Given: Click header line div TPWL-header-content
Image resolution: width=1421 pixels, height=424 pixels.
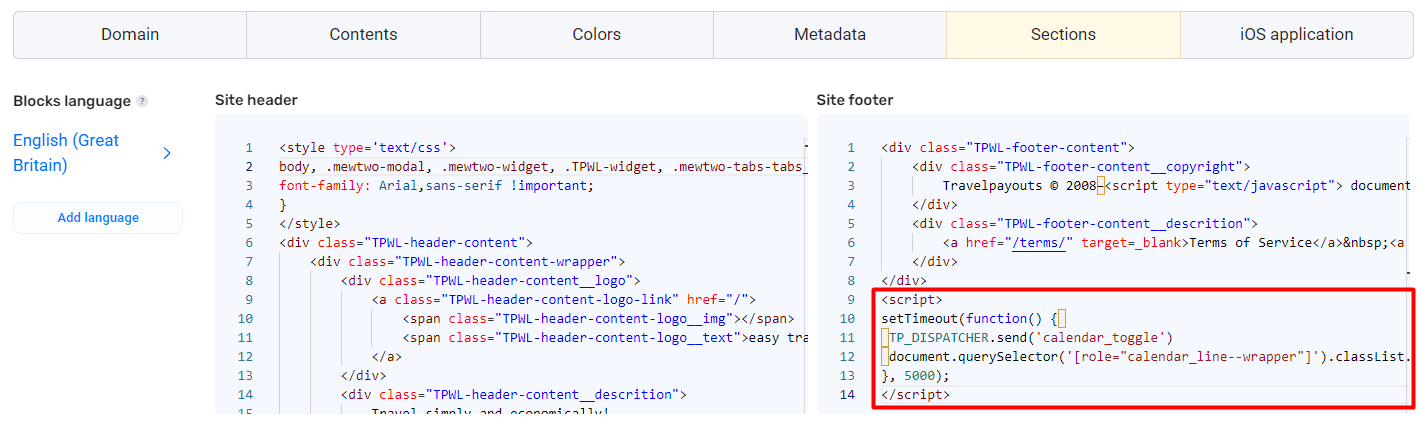Looking at the screenshot, I should [406, 242].
